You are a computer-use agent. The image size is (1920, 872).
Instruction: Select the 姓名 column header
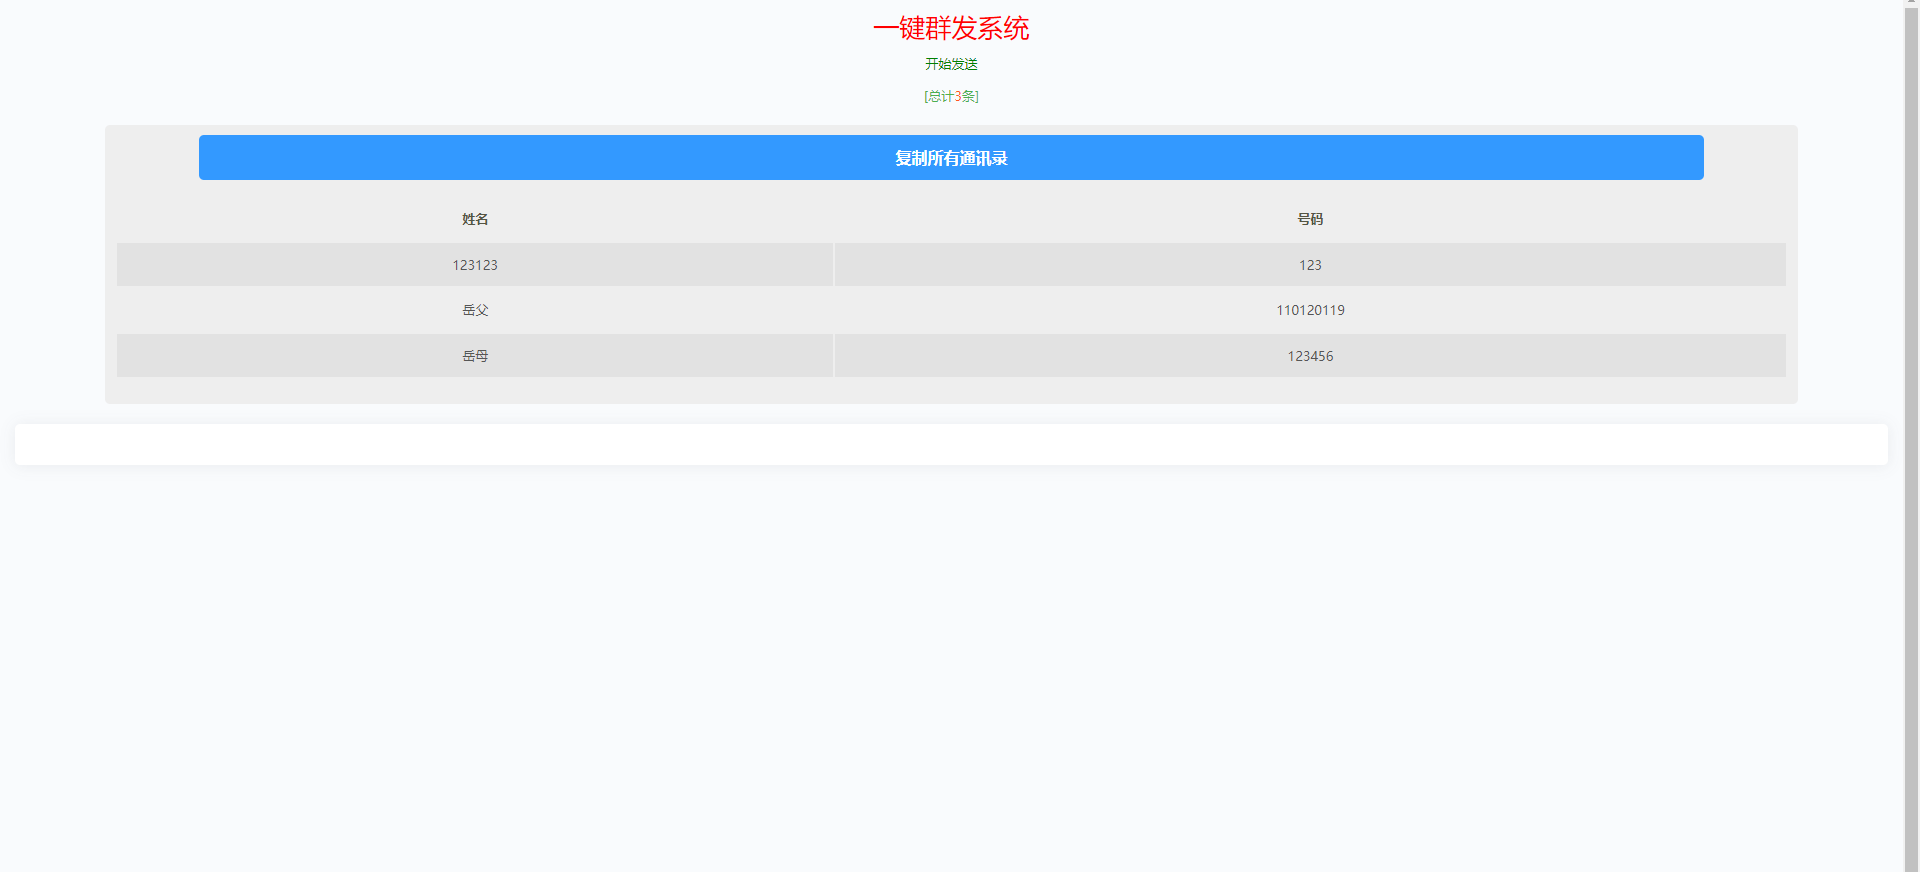tap(475, 219)
